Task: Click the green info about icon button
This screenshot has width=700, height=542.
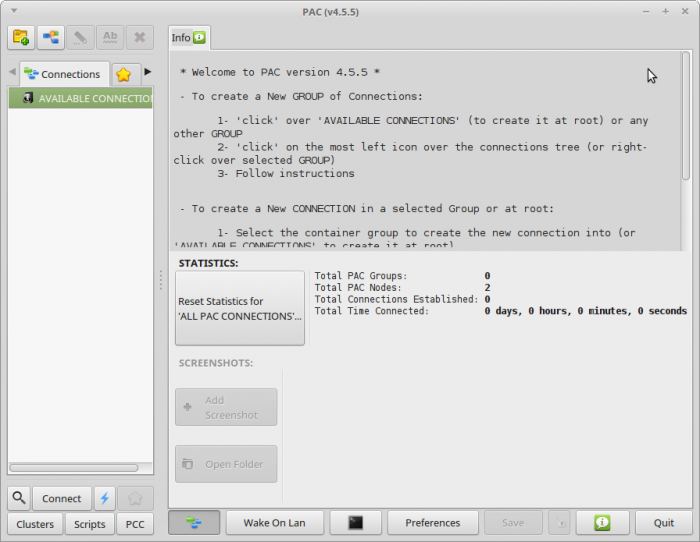Action: click(x=602, y=523)
